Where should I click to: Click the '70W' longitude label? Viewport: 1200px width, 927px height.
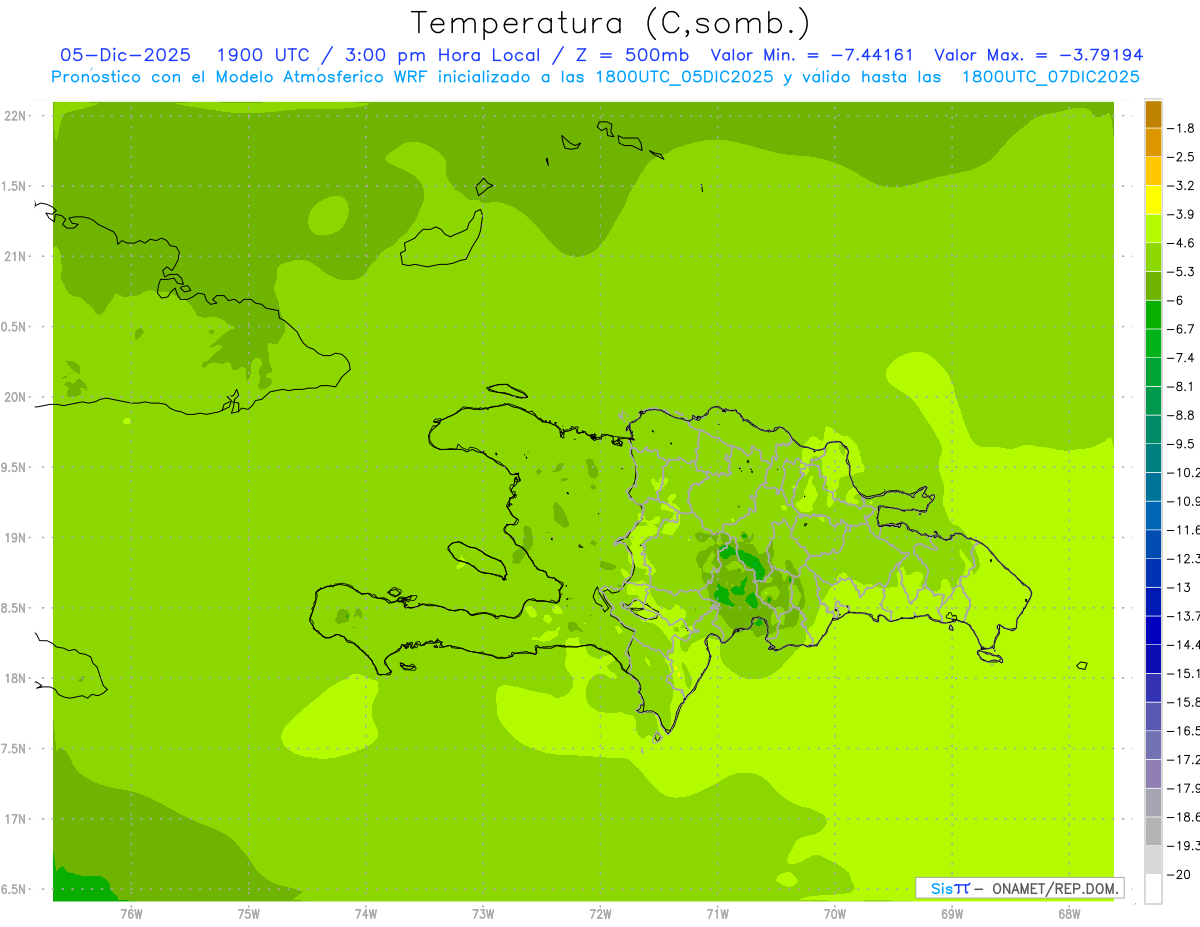(835, 913)
